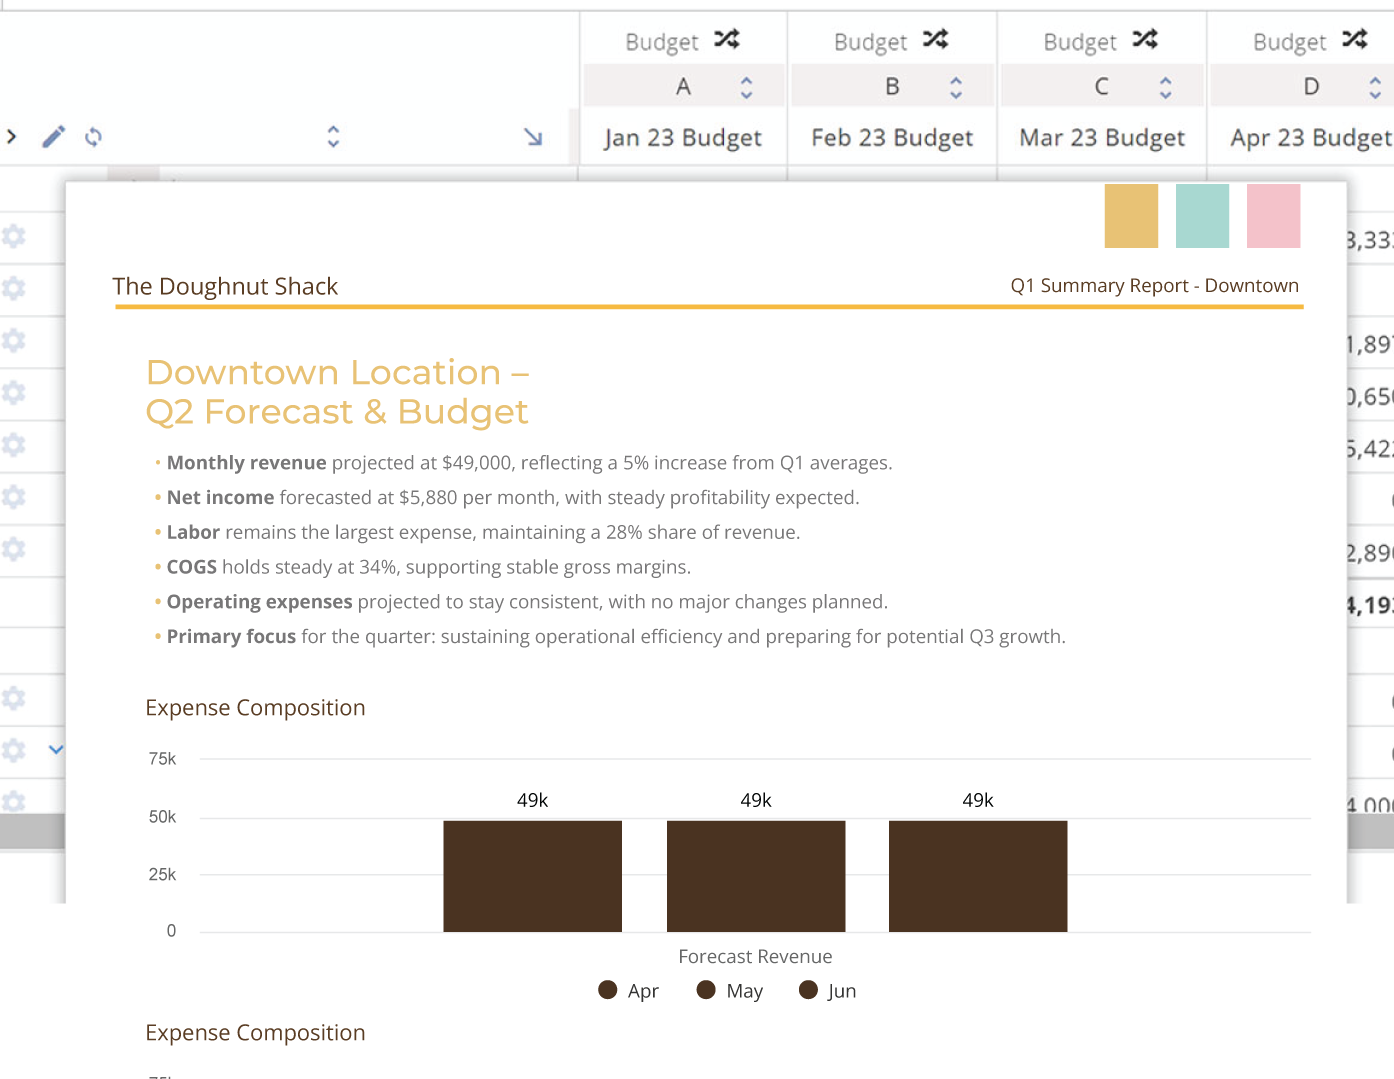Image resolution: width=1394 pixels, height=1079 pixels.
Task: Click the Labor bullet line
Action: coord(477,533)
